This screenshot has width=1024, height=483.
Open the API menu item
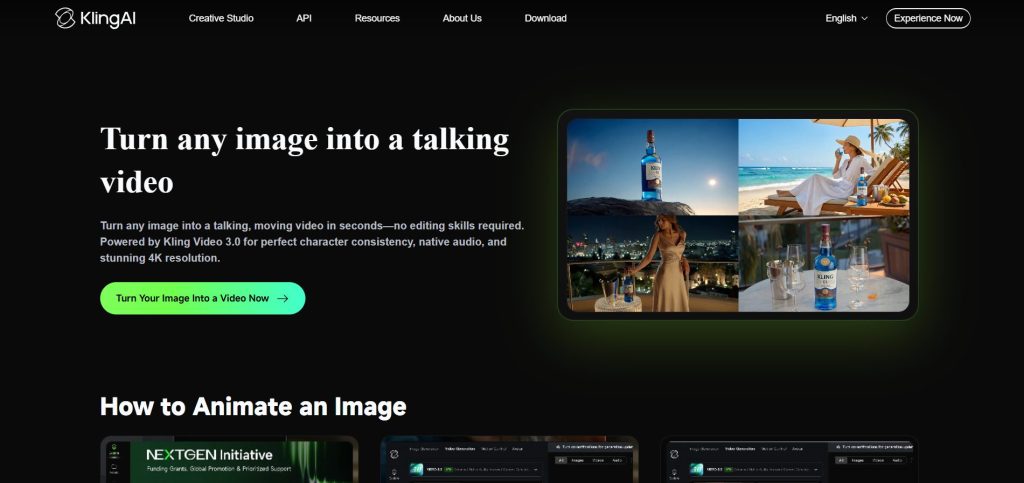pyautogui.click(x=304, y=18)
